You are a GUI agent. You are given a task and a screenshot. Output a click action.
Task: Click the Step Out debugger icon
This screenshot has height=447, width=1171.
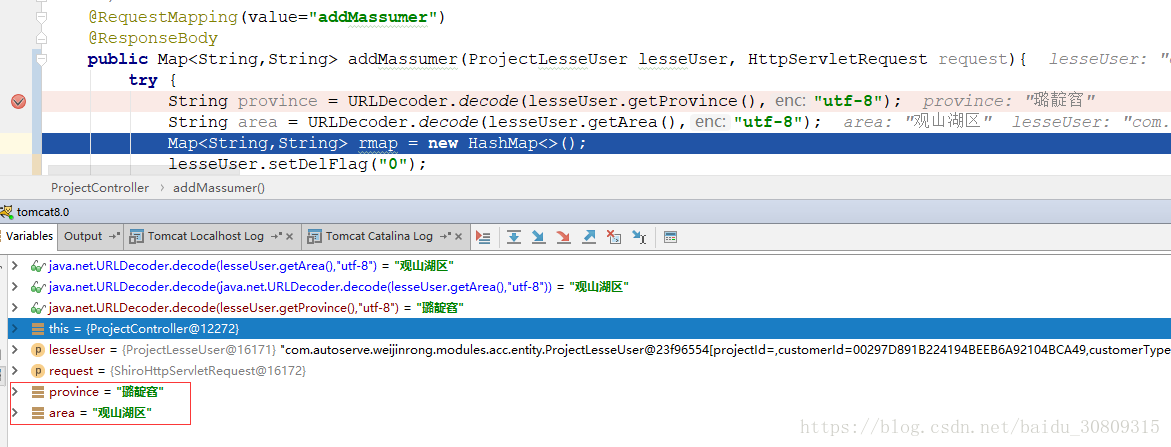(x=589, y=237)
